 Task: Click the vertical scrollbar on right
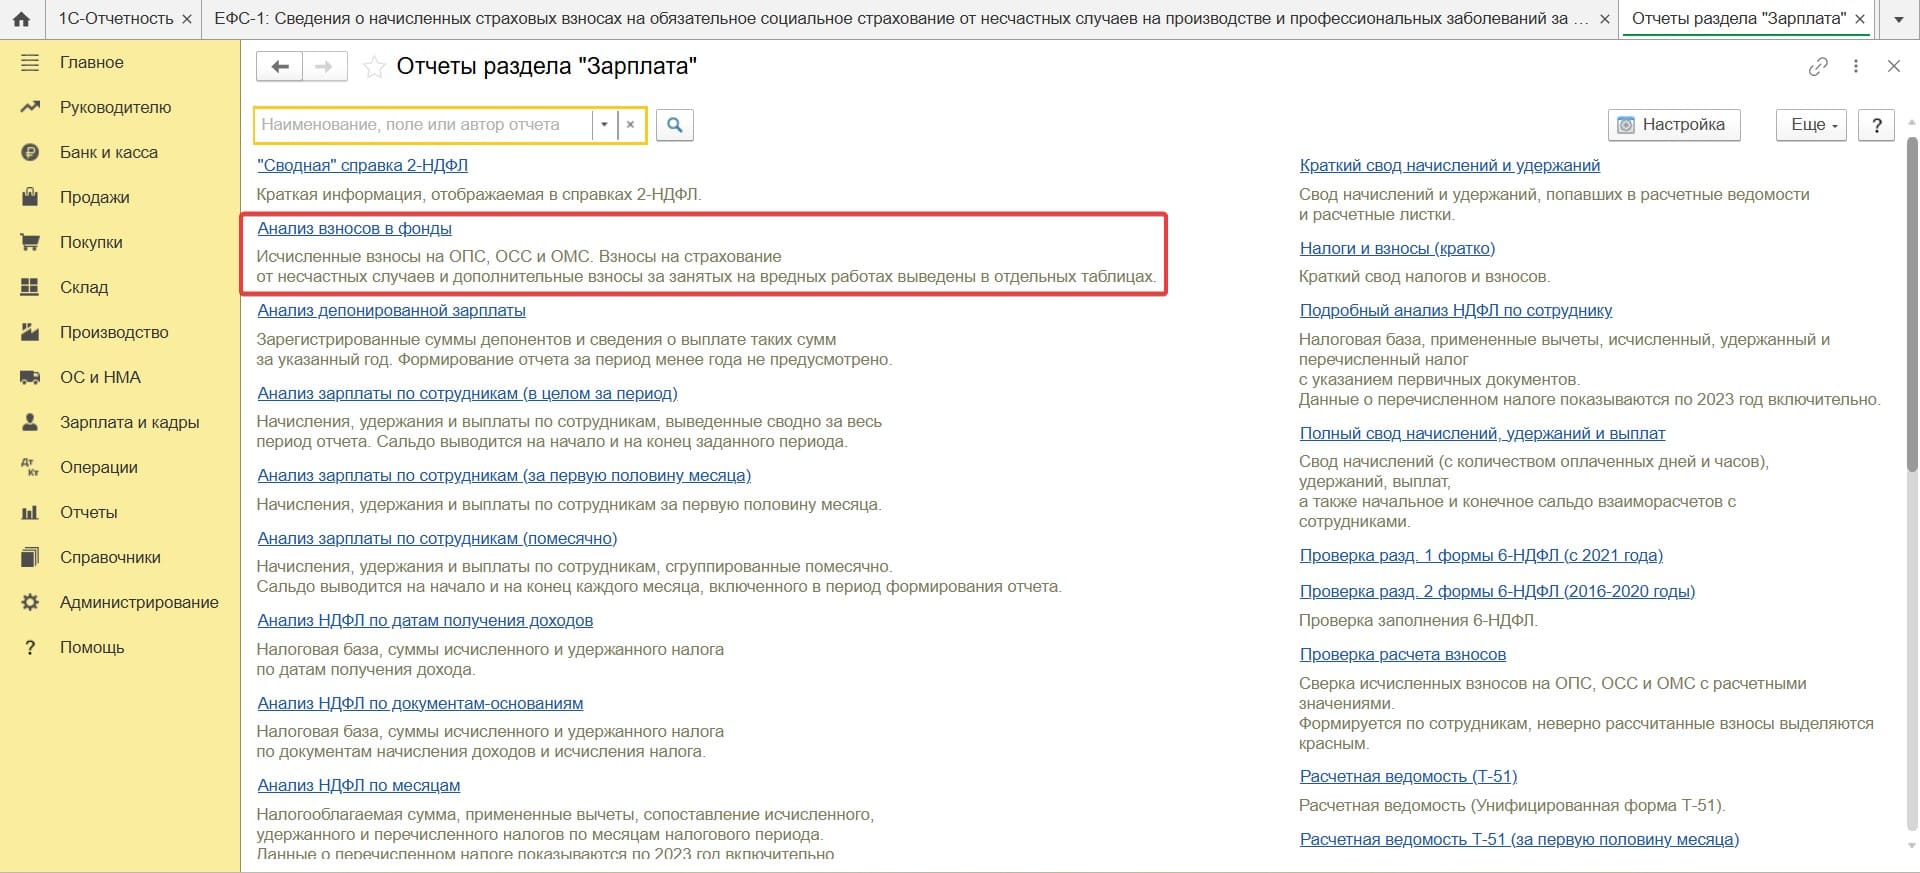coord(1912,400)
